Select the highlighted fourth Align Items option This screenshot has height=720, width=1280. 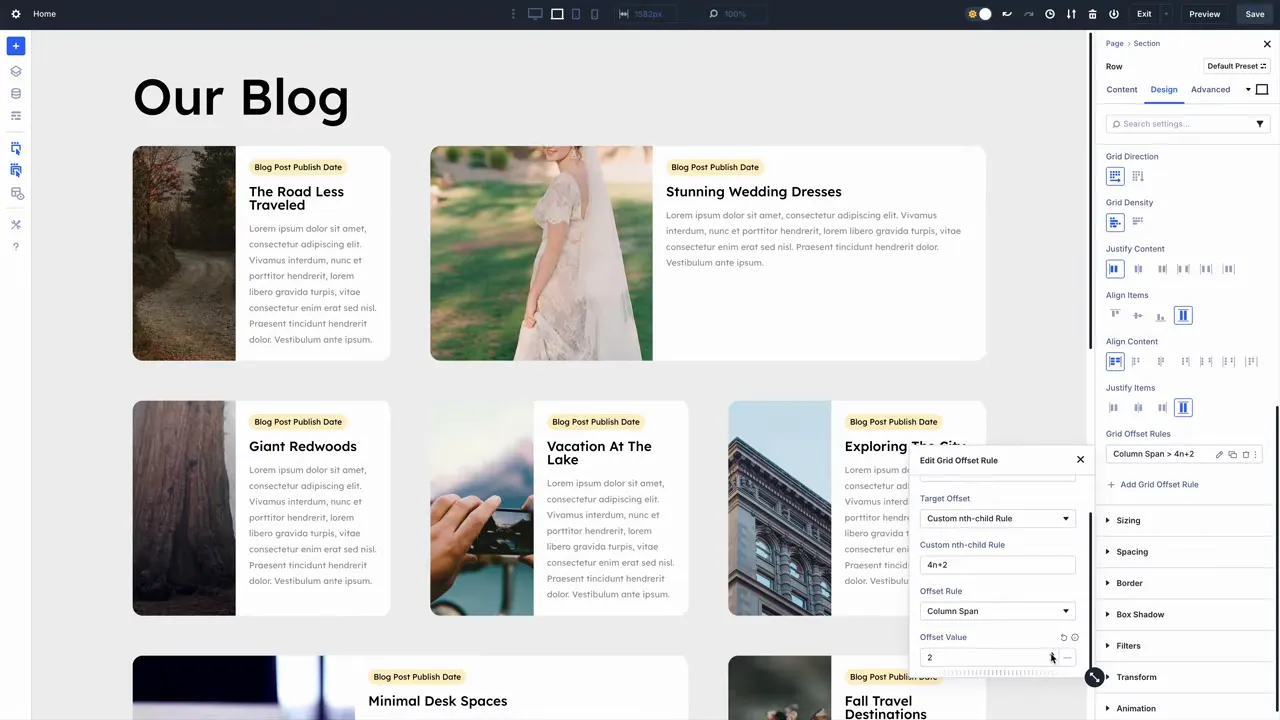1183,315
